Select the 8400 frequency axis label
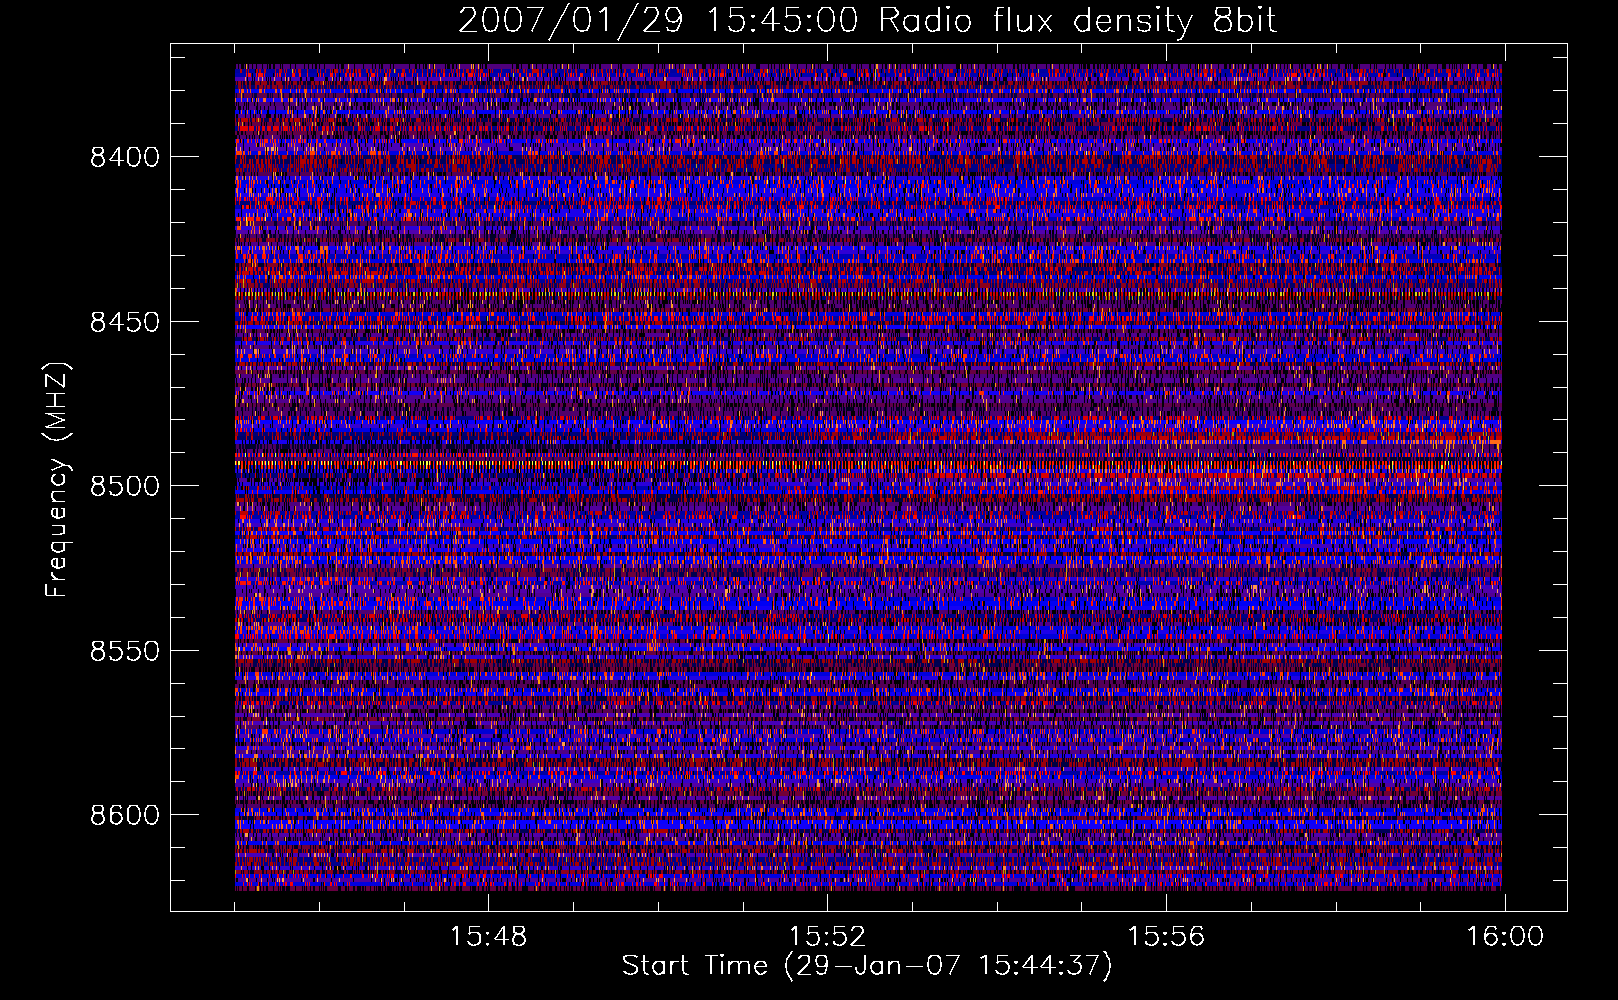The width and height of the screenshot is (1618, 1000). (125, 157)
